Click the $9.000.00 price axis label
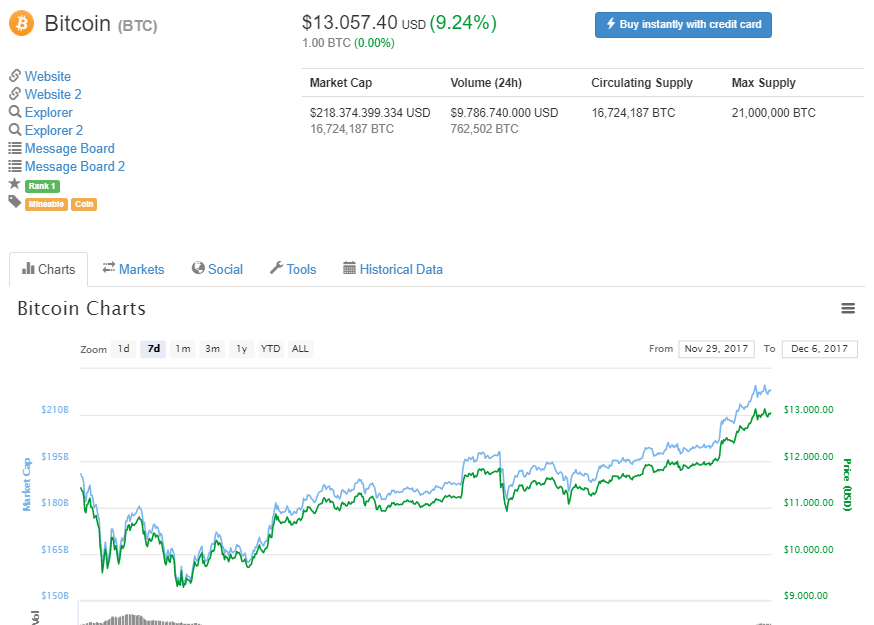Image resolution: width=874 pixels, height=625 pixels. click(x=806, y=596)
